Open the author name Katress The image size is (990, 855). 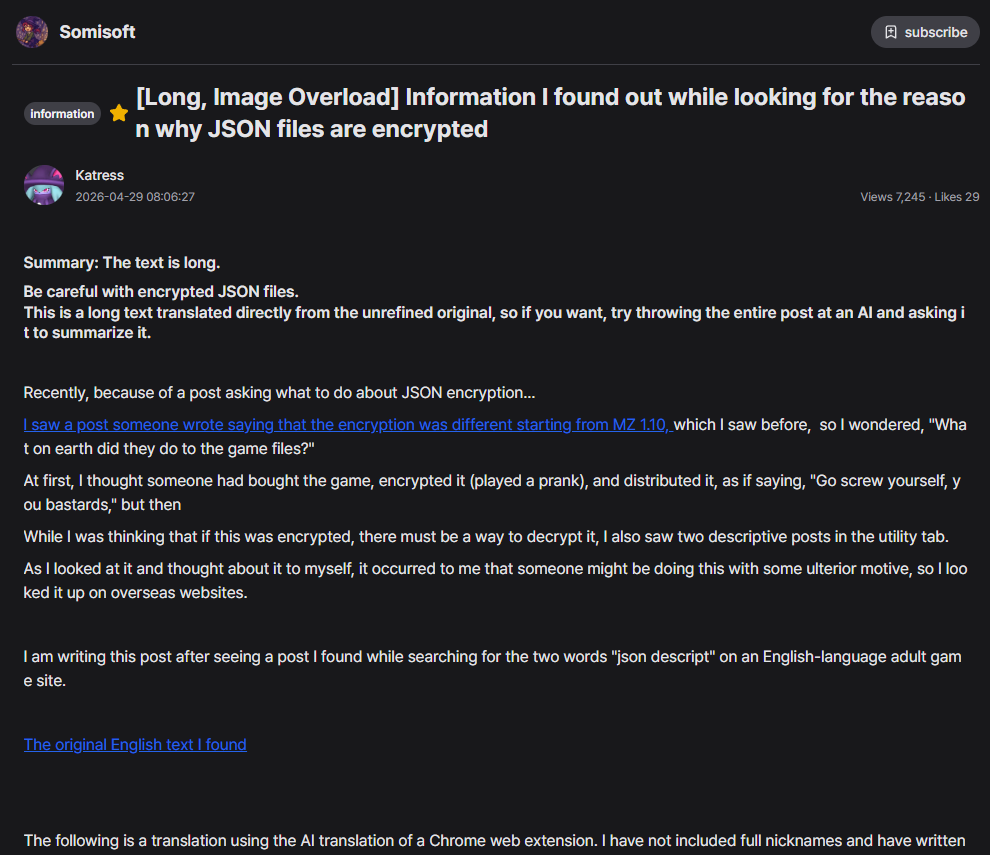tap(100, 175)
